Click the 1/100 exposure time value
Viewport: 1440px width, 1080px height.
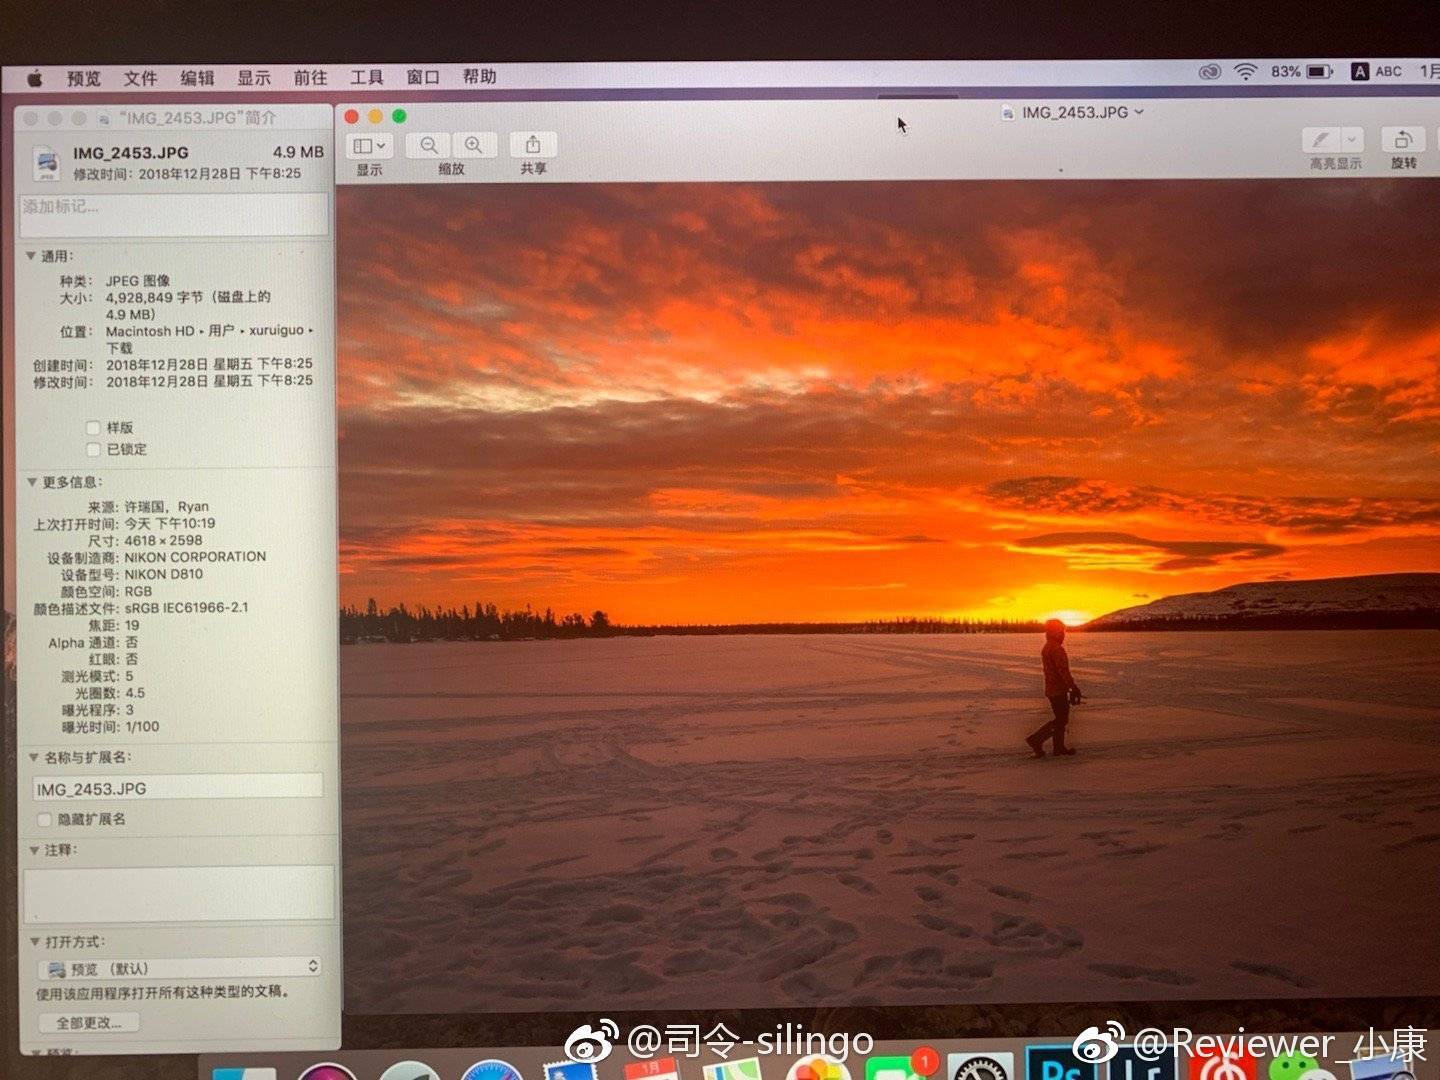click(x=142, y=727)
